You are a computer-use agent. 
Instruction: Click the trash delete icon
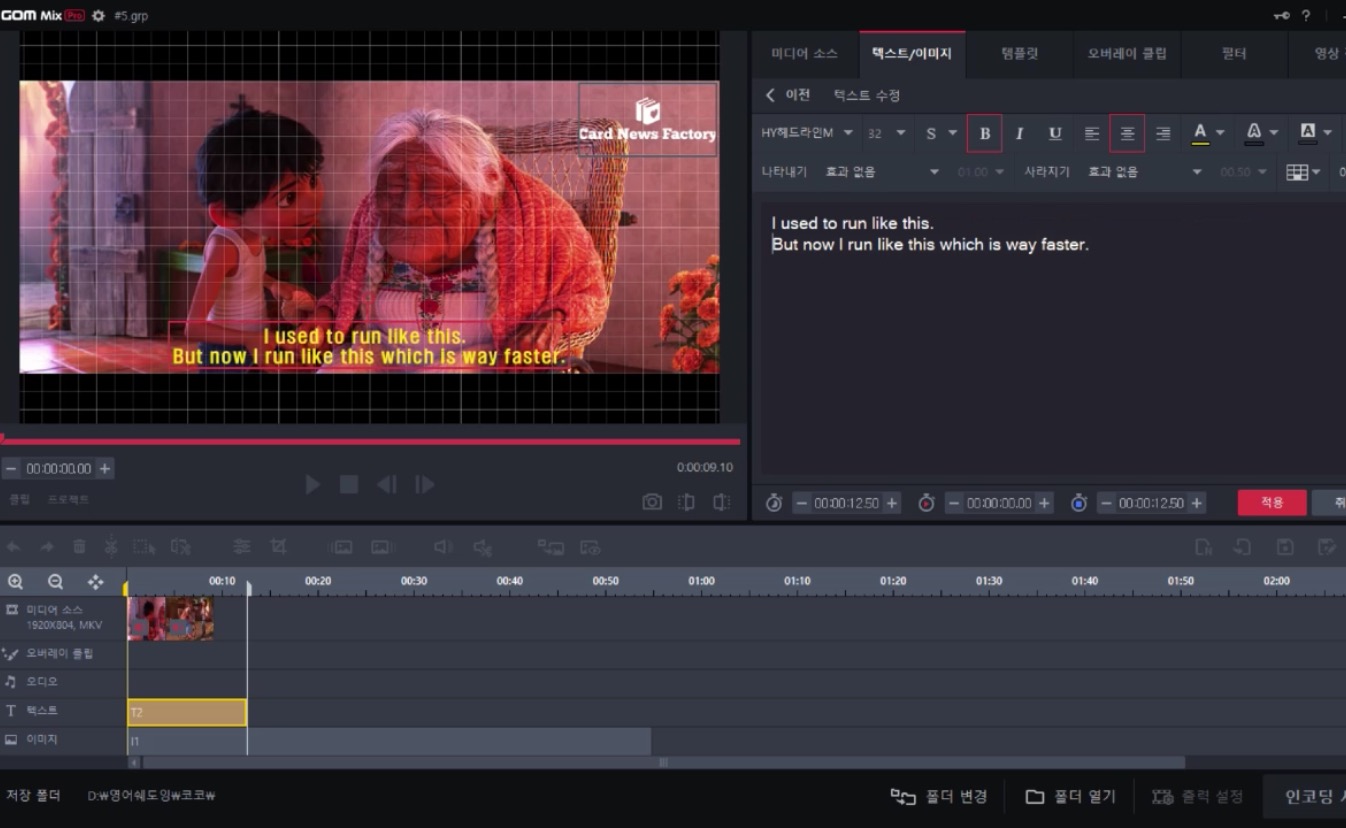[x=79, y=547]
